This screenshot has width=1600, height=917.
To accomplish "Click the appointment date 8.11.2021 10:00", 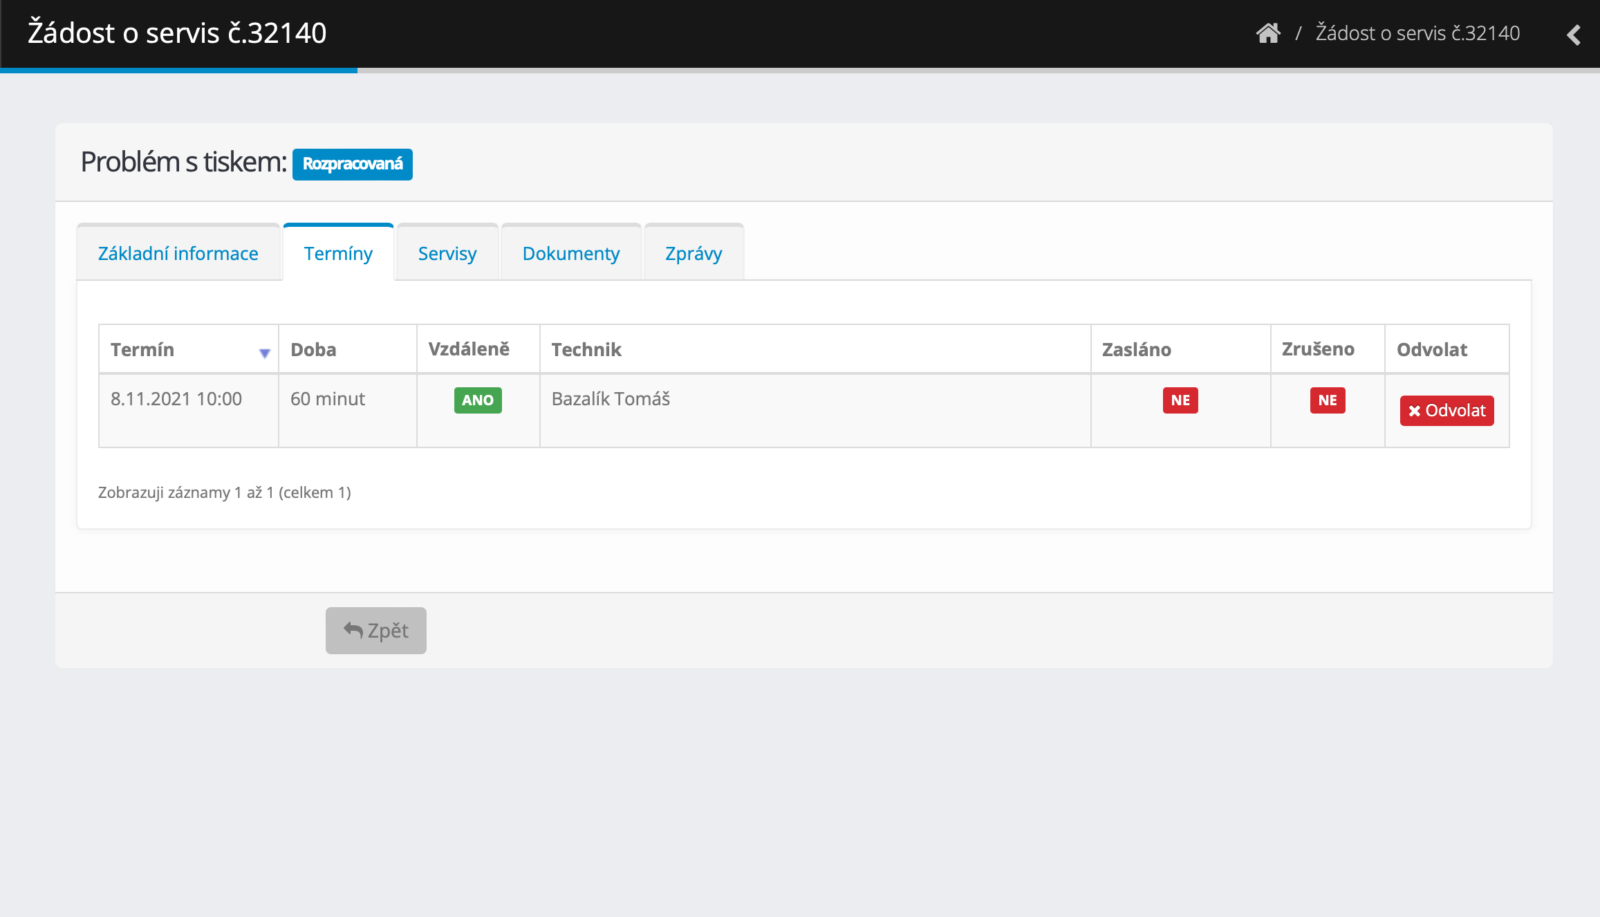I will tap(176, 399).
